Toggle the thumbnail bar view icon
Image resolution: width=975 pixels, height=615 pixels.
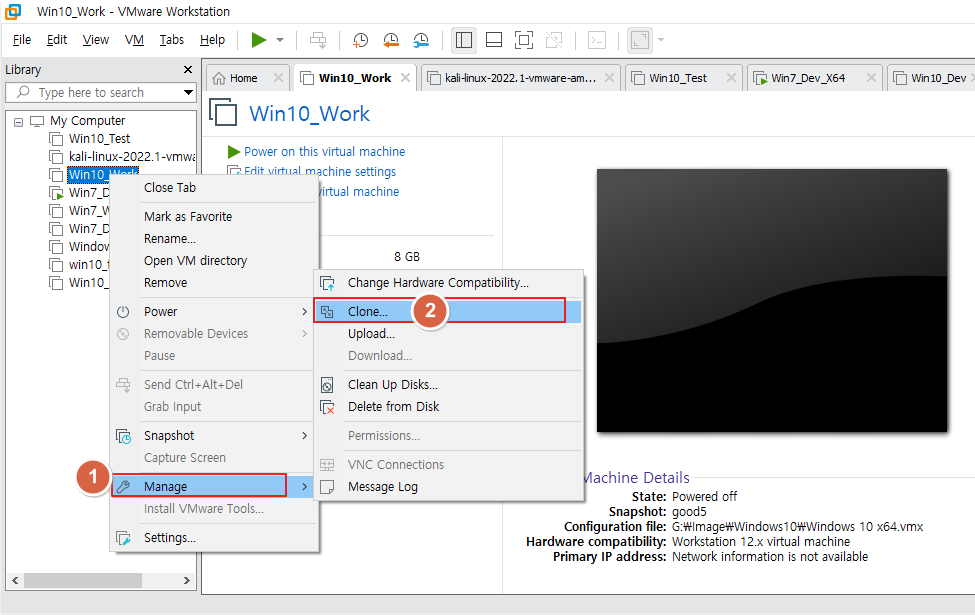tap(494, 40)
